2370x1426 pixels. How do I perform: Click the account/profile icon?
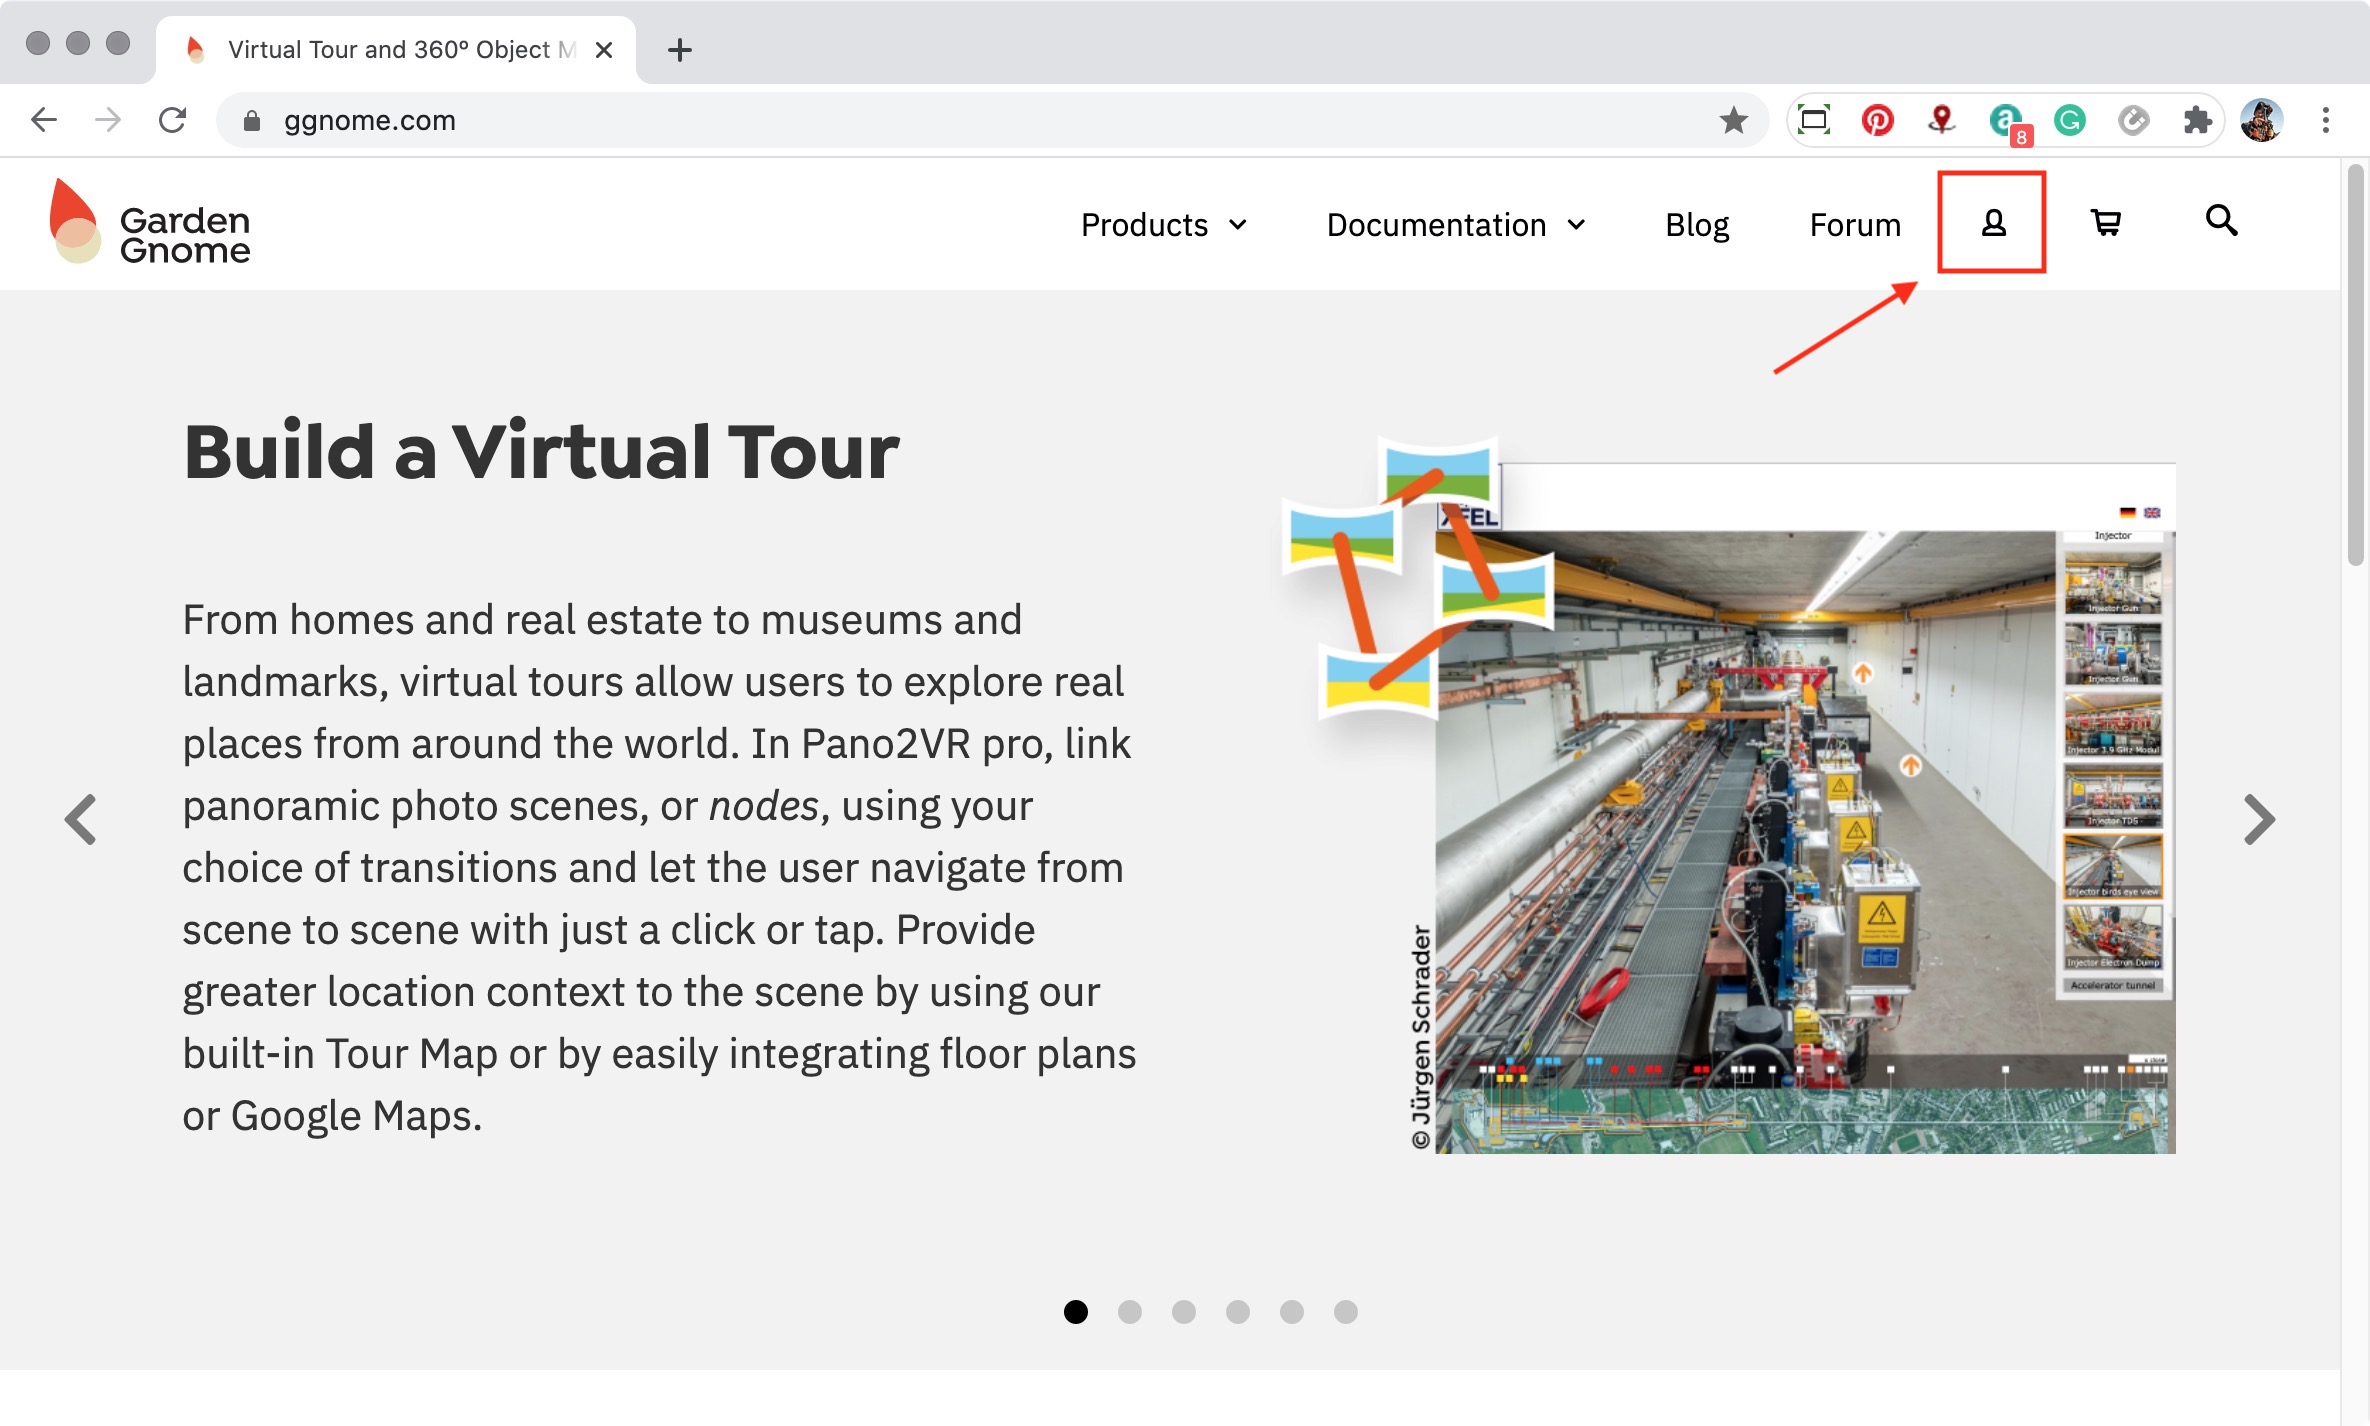1992,220
